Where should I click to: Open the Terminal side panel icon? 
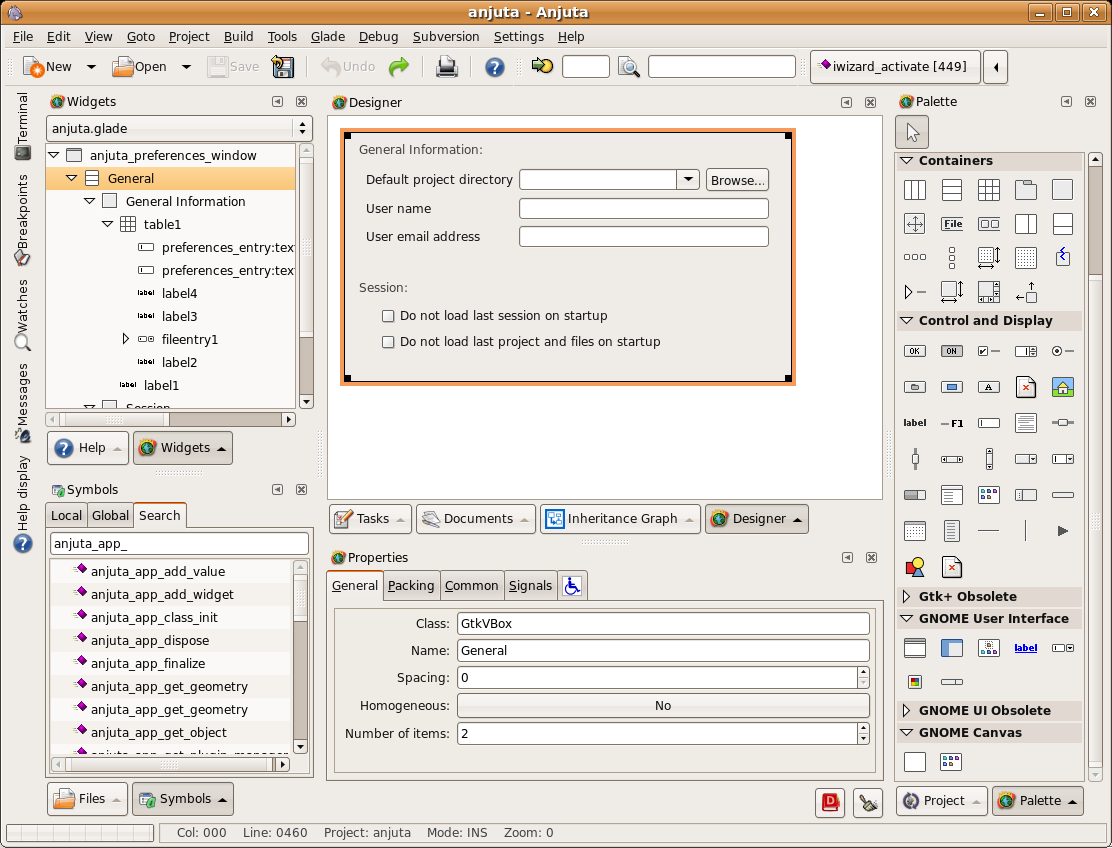coord(22,152)
